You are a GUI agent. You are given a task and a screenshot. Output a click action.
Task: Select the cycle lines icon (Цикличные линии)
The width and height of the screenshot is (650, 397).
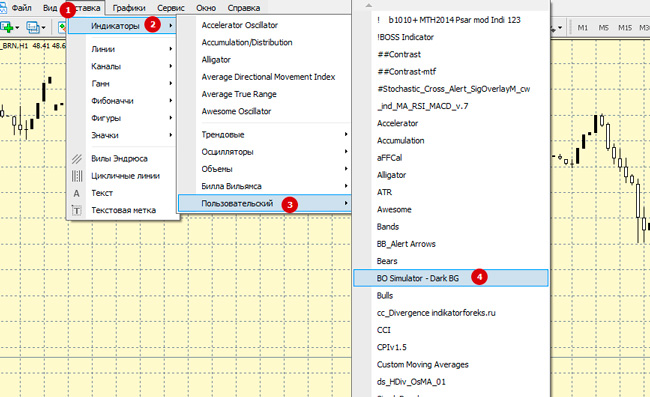77,176
